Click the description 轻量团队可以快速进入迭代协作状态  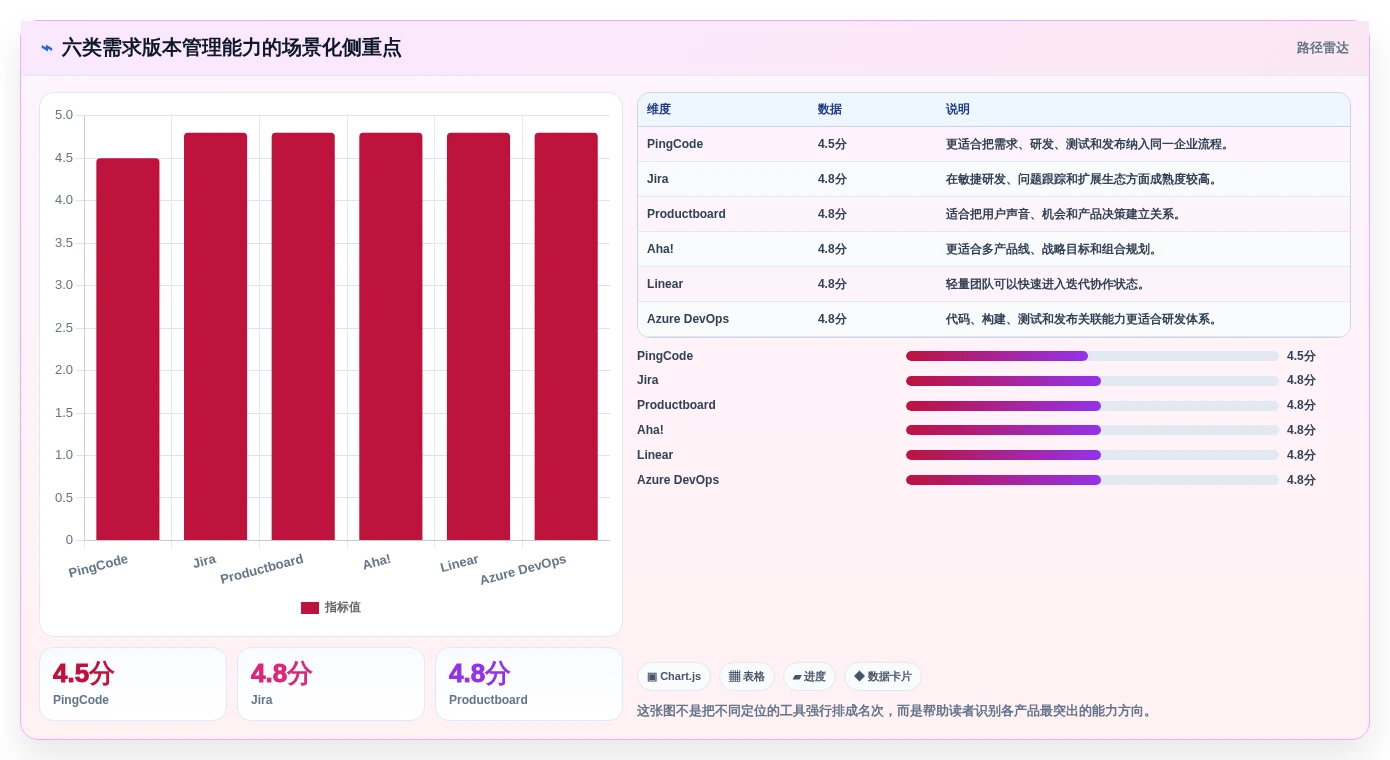point(1047,284)
